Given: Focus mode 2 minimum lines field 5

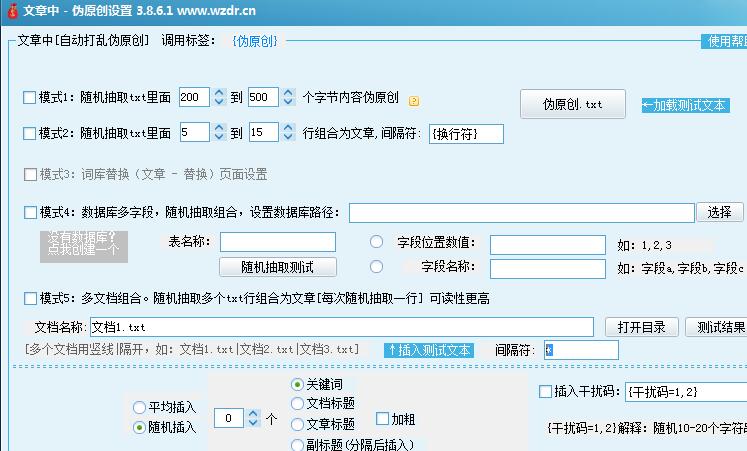Looking at the screenshot, I should [194, 132].
